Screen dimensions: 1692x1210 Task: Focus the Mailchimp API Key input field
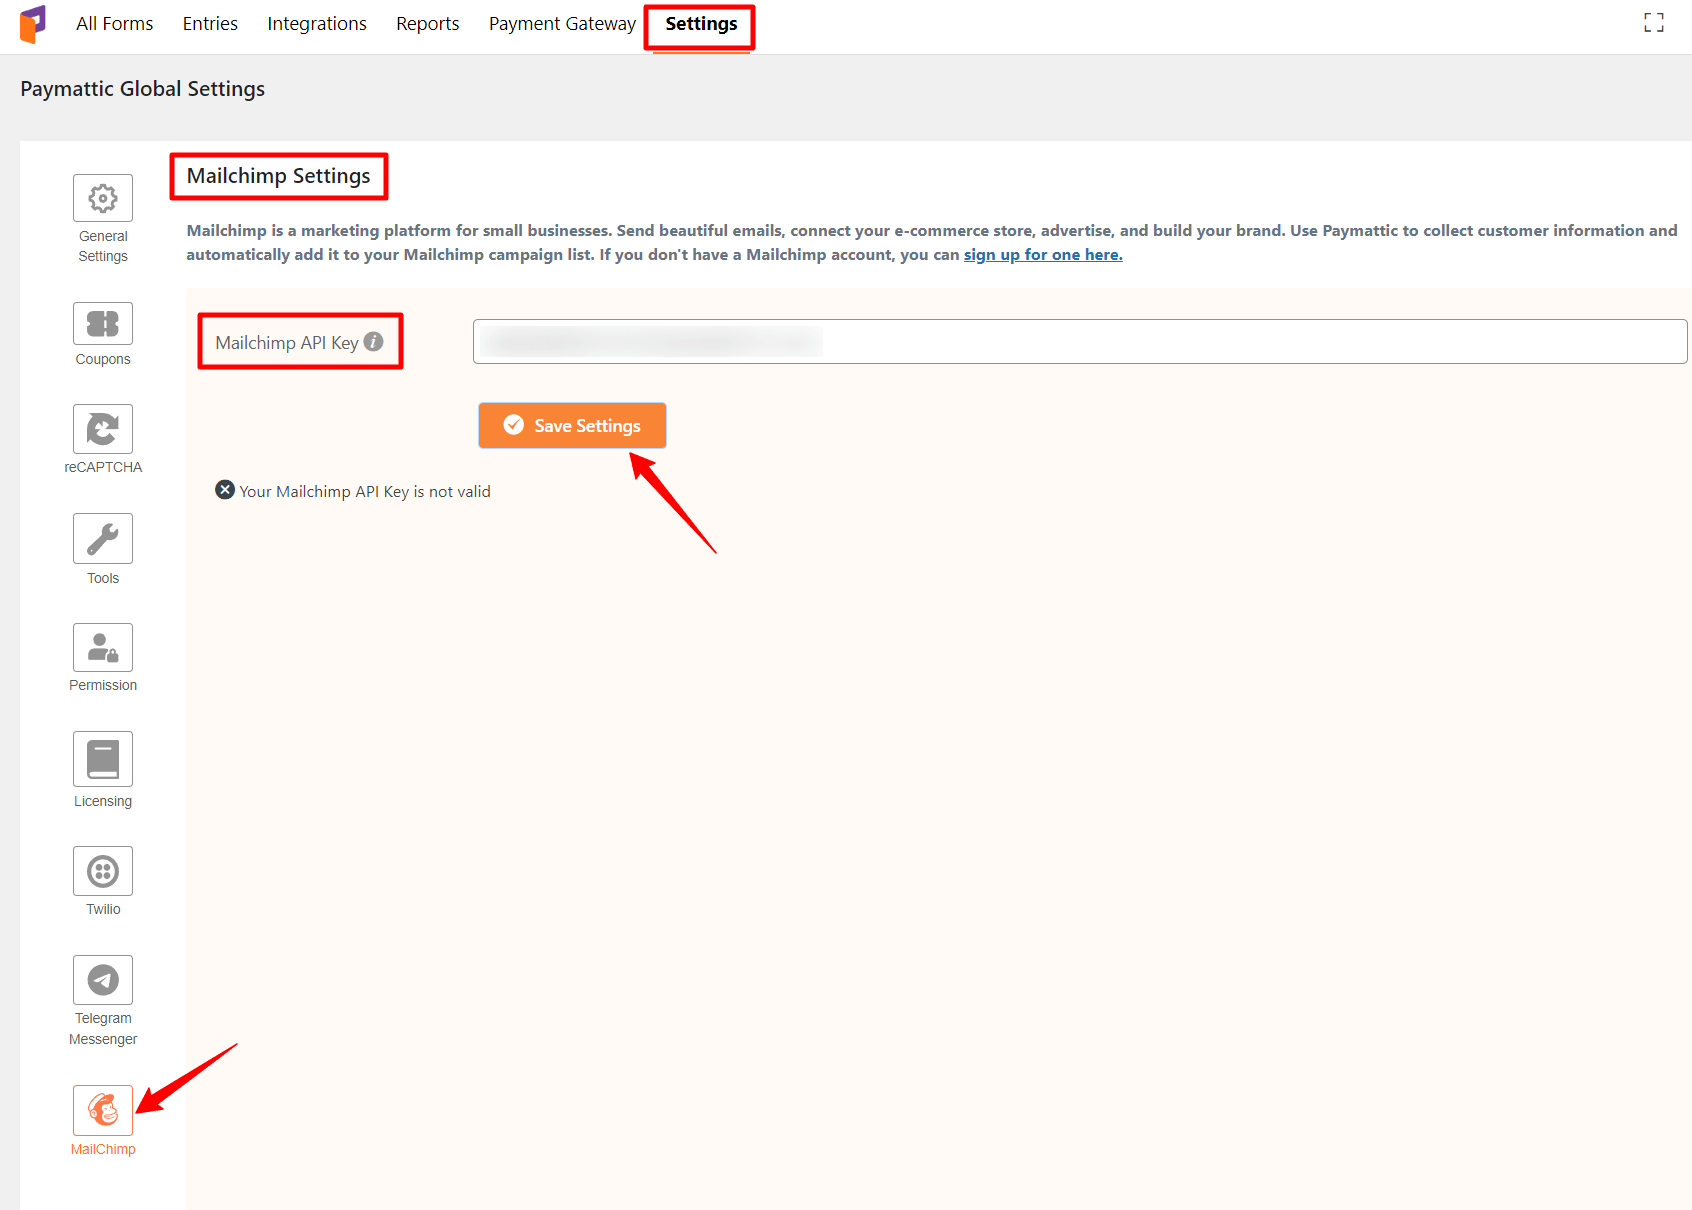pyautogui.click(x=1080, y=342)
